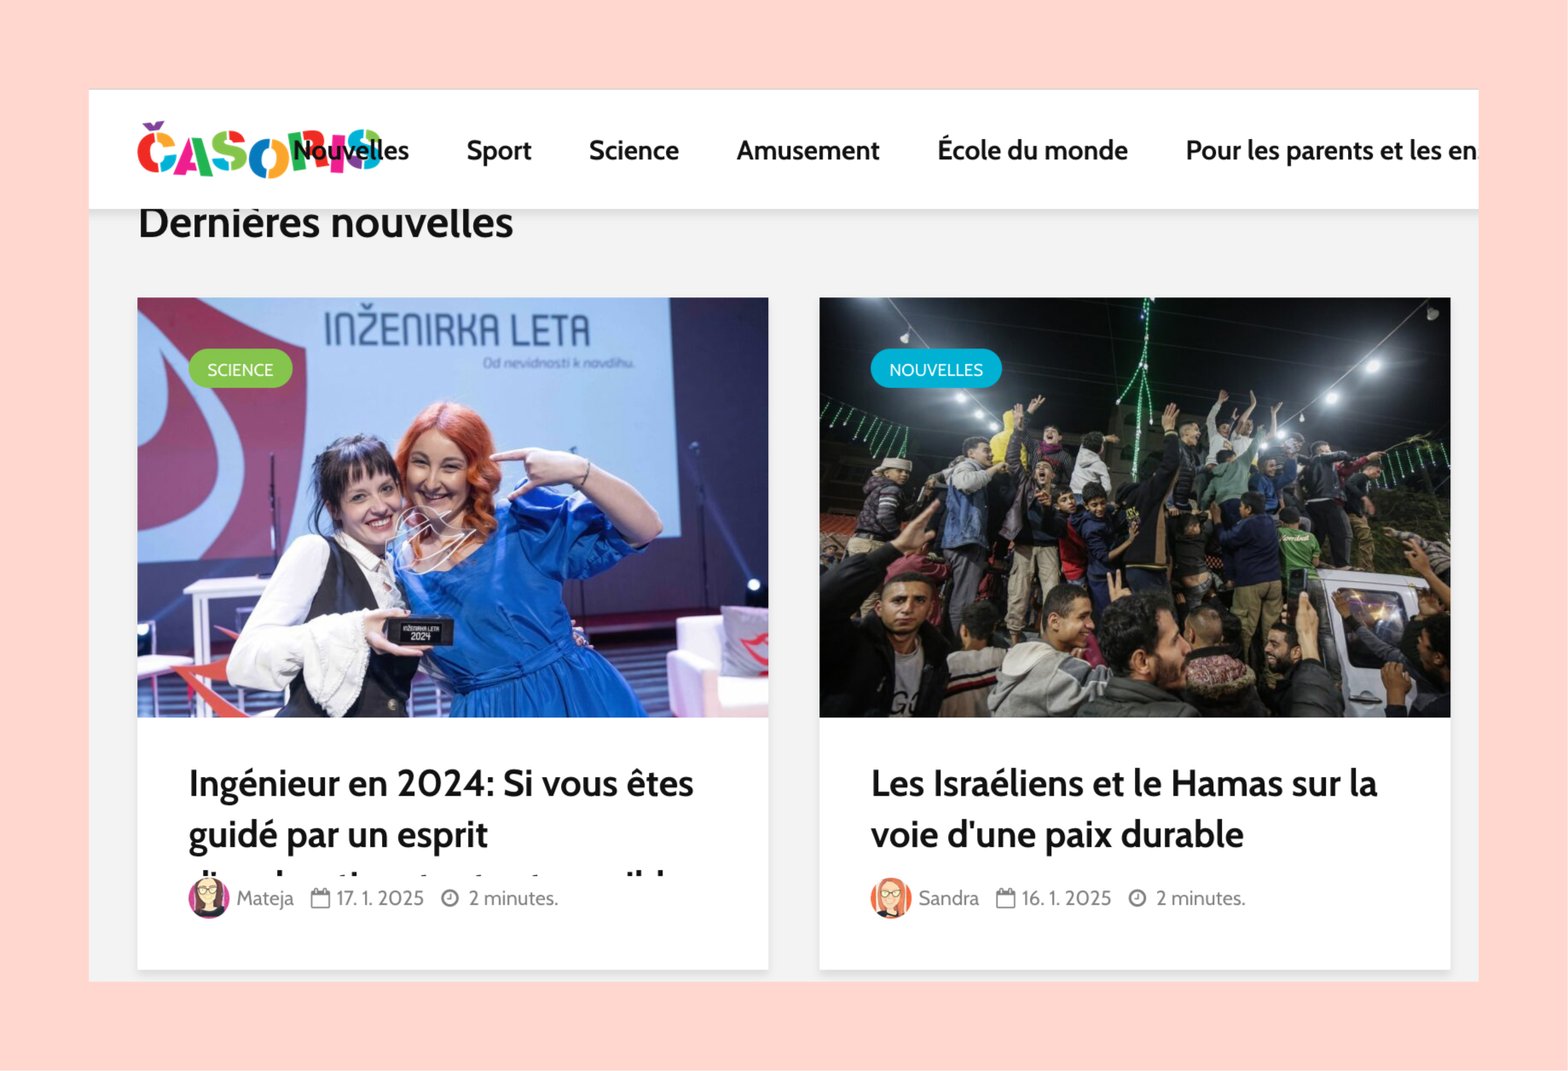Click author name Mateja

pyautogui.click(x=265, y=898)
